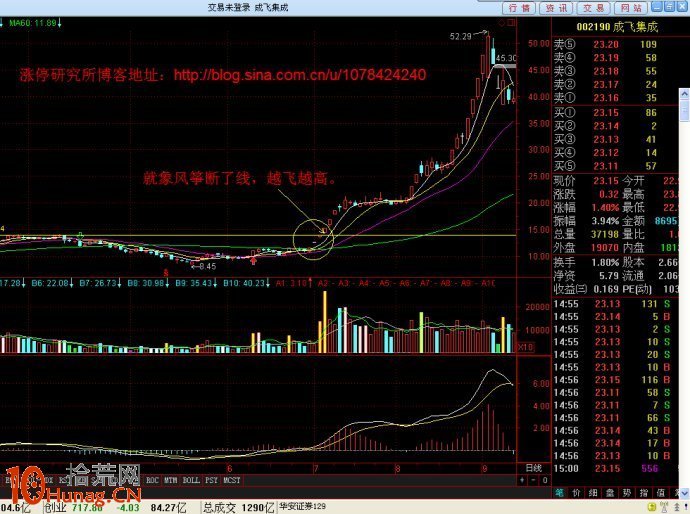The width and height of the screenshot is (690, 514).
Task: Click the 买⑤ bid price 23.11 row
Action: click(606, 166)
